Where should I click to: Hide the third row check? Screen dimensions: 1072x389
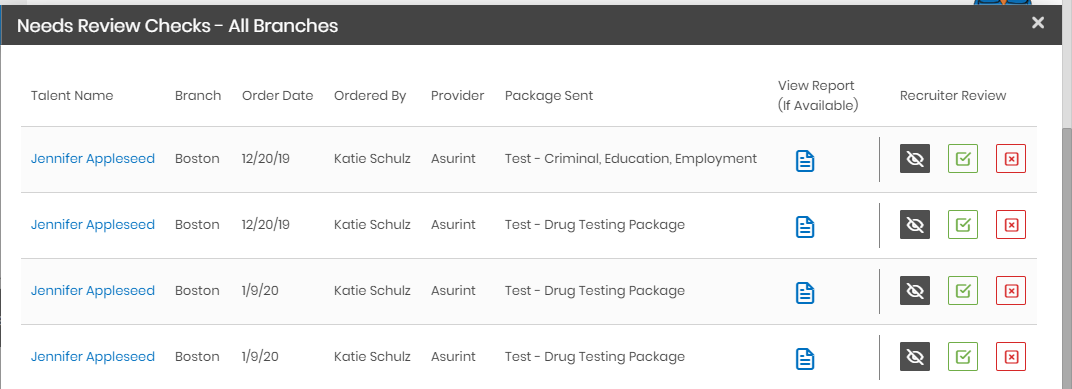coord(915,291)
